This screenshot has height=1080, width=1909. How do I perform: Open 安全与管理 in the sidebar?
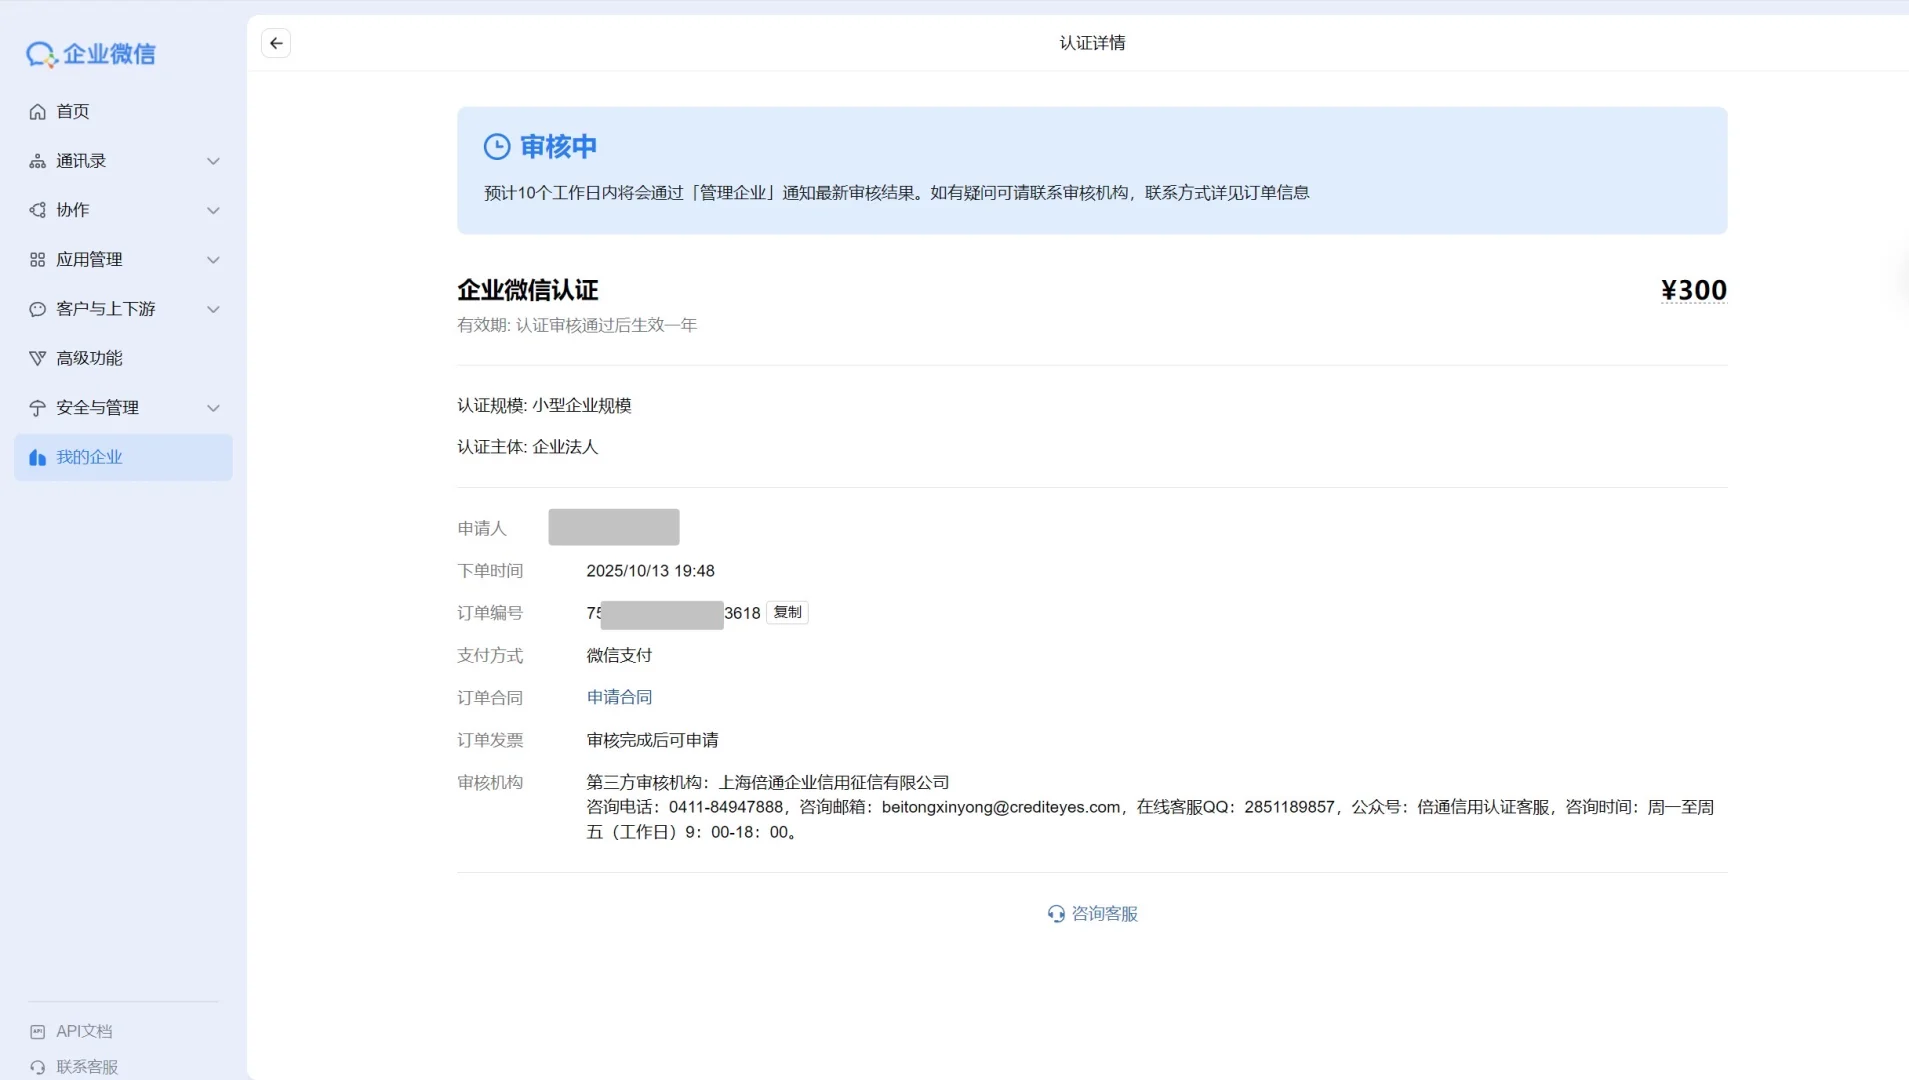tap(124, 408)
